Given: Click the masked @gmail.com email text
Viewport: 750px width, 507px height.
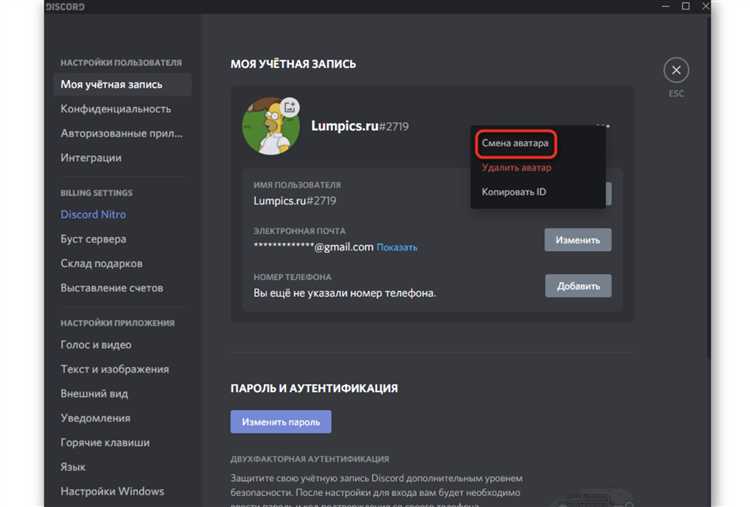Looking at the screenshot, I should pyautogui.click(x=313, y=247).
